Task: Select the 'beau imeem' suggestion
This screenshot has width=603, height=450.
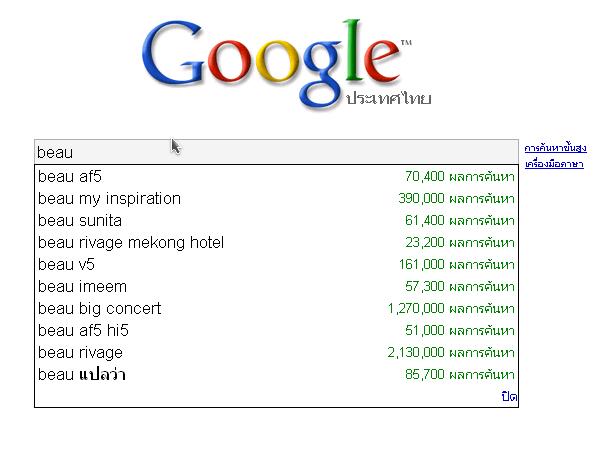Action: [276, 286]
